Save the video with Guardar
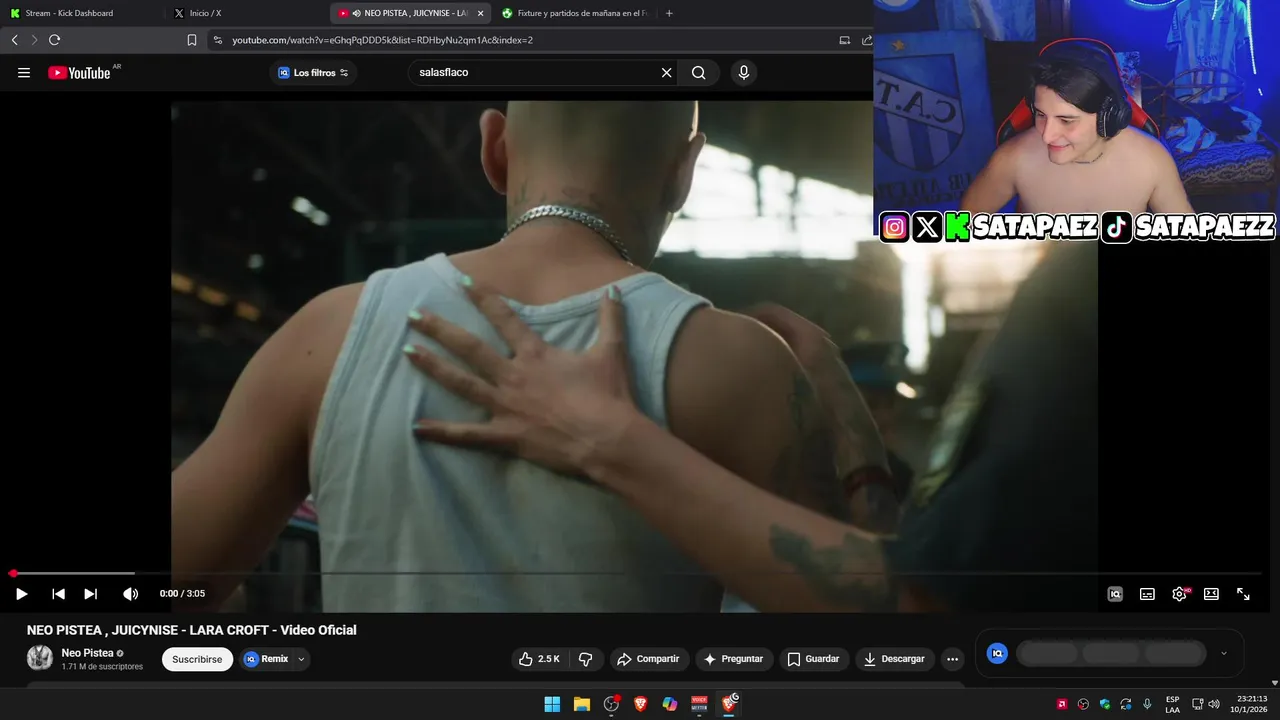 point(813,659)
